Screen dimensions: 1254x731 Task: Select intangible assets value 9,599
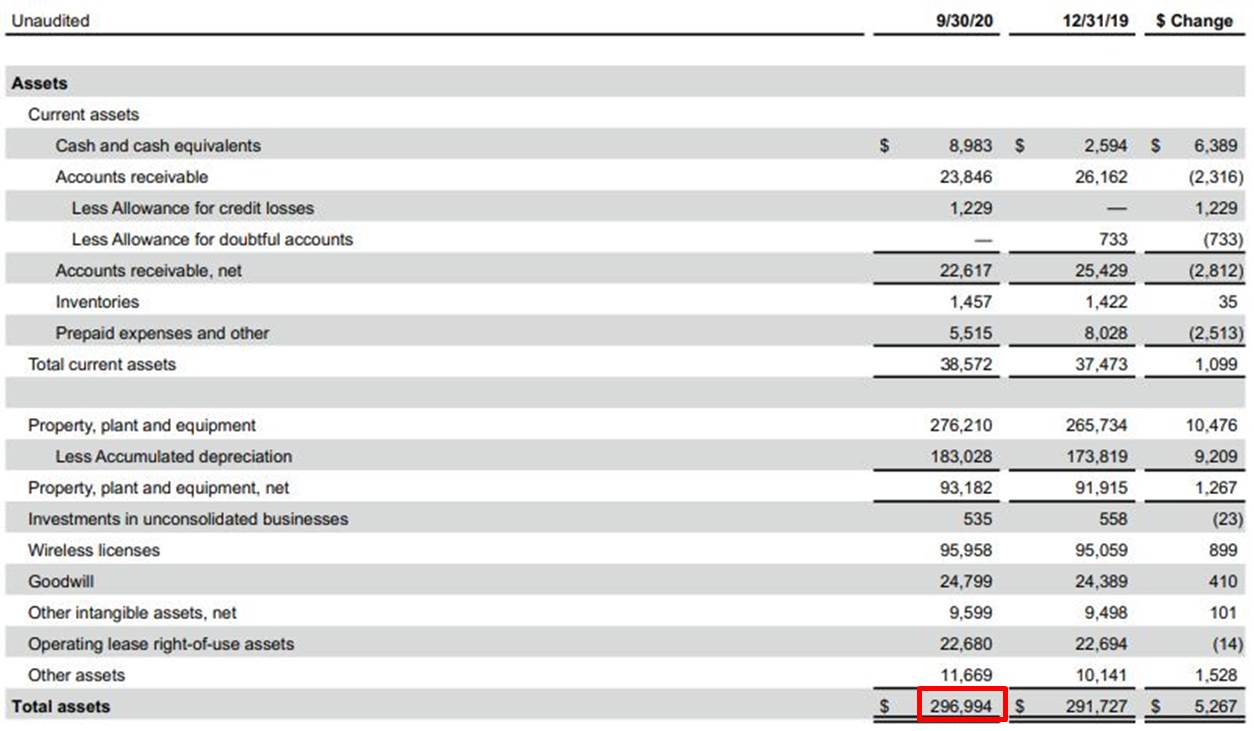point(971,612)
